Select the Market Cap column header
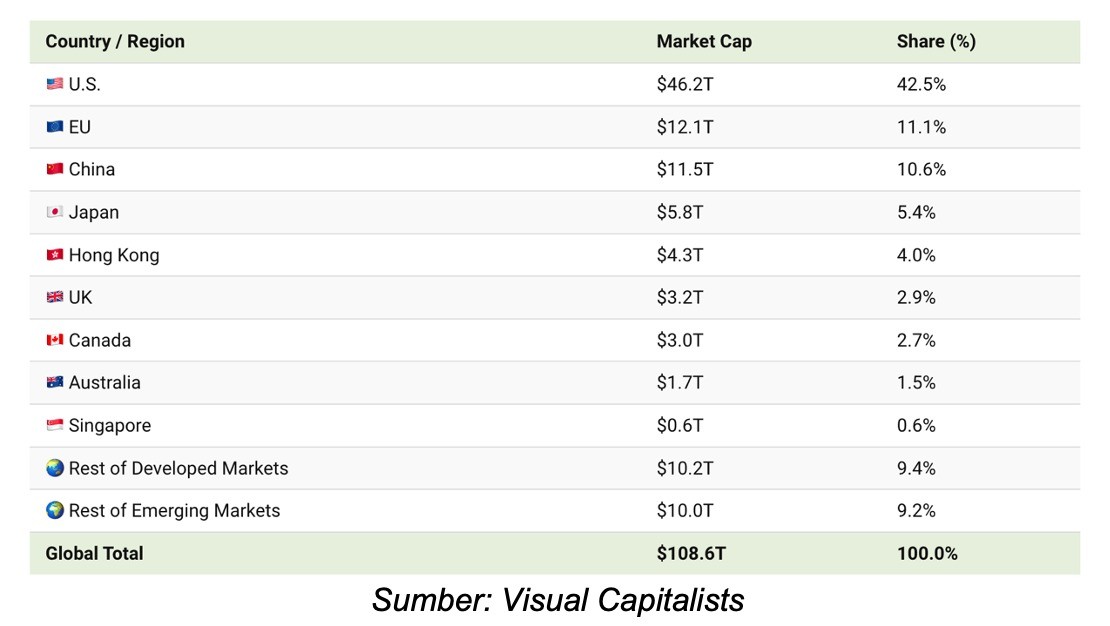1110x626 pixels. pos(704,42)
